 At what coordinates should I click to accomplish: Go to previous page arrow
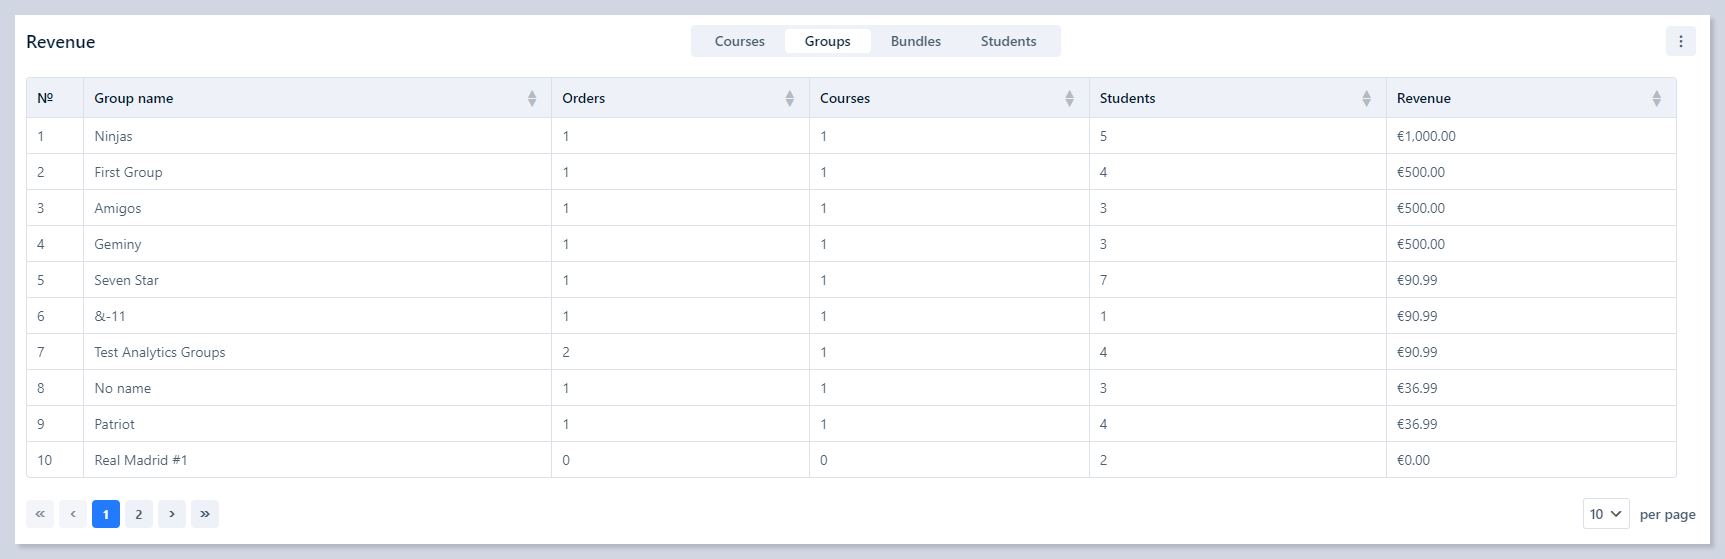(x=73, y=514)
